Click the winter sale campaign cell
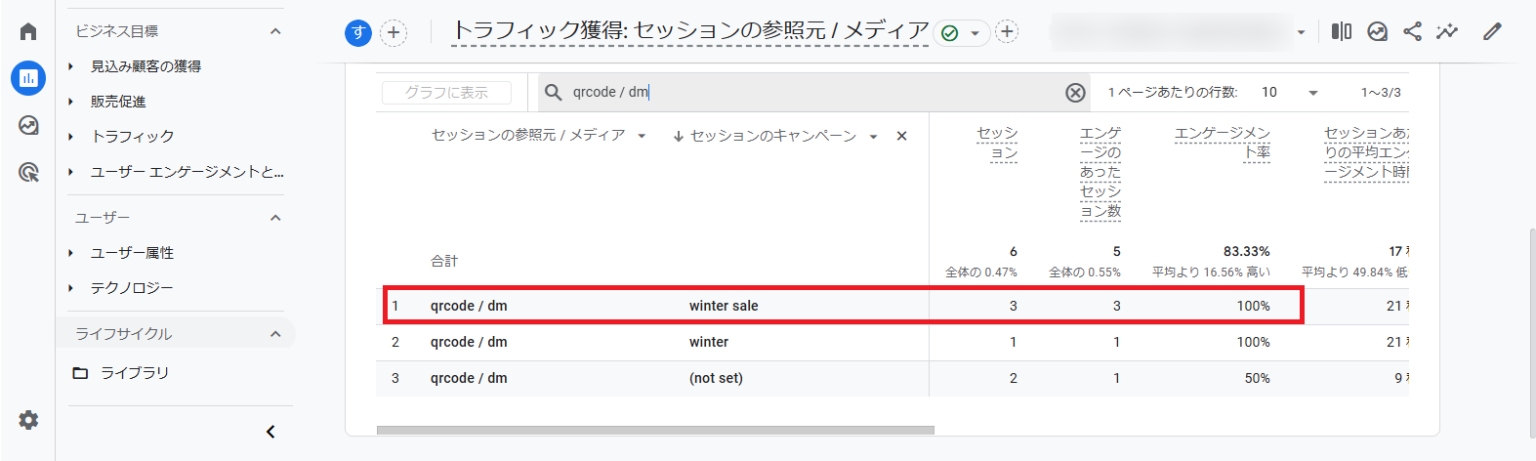1536x461 pixels. (x=724, y=306)
